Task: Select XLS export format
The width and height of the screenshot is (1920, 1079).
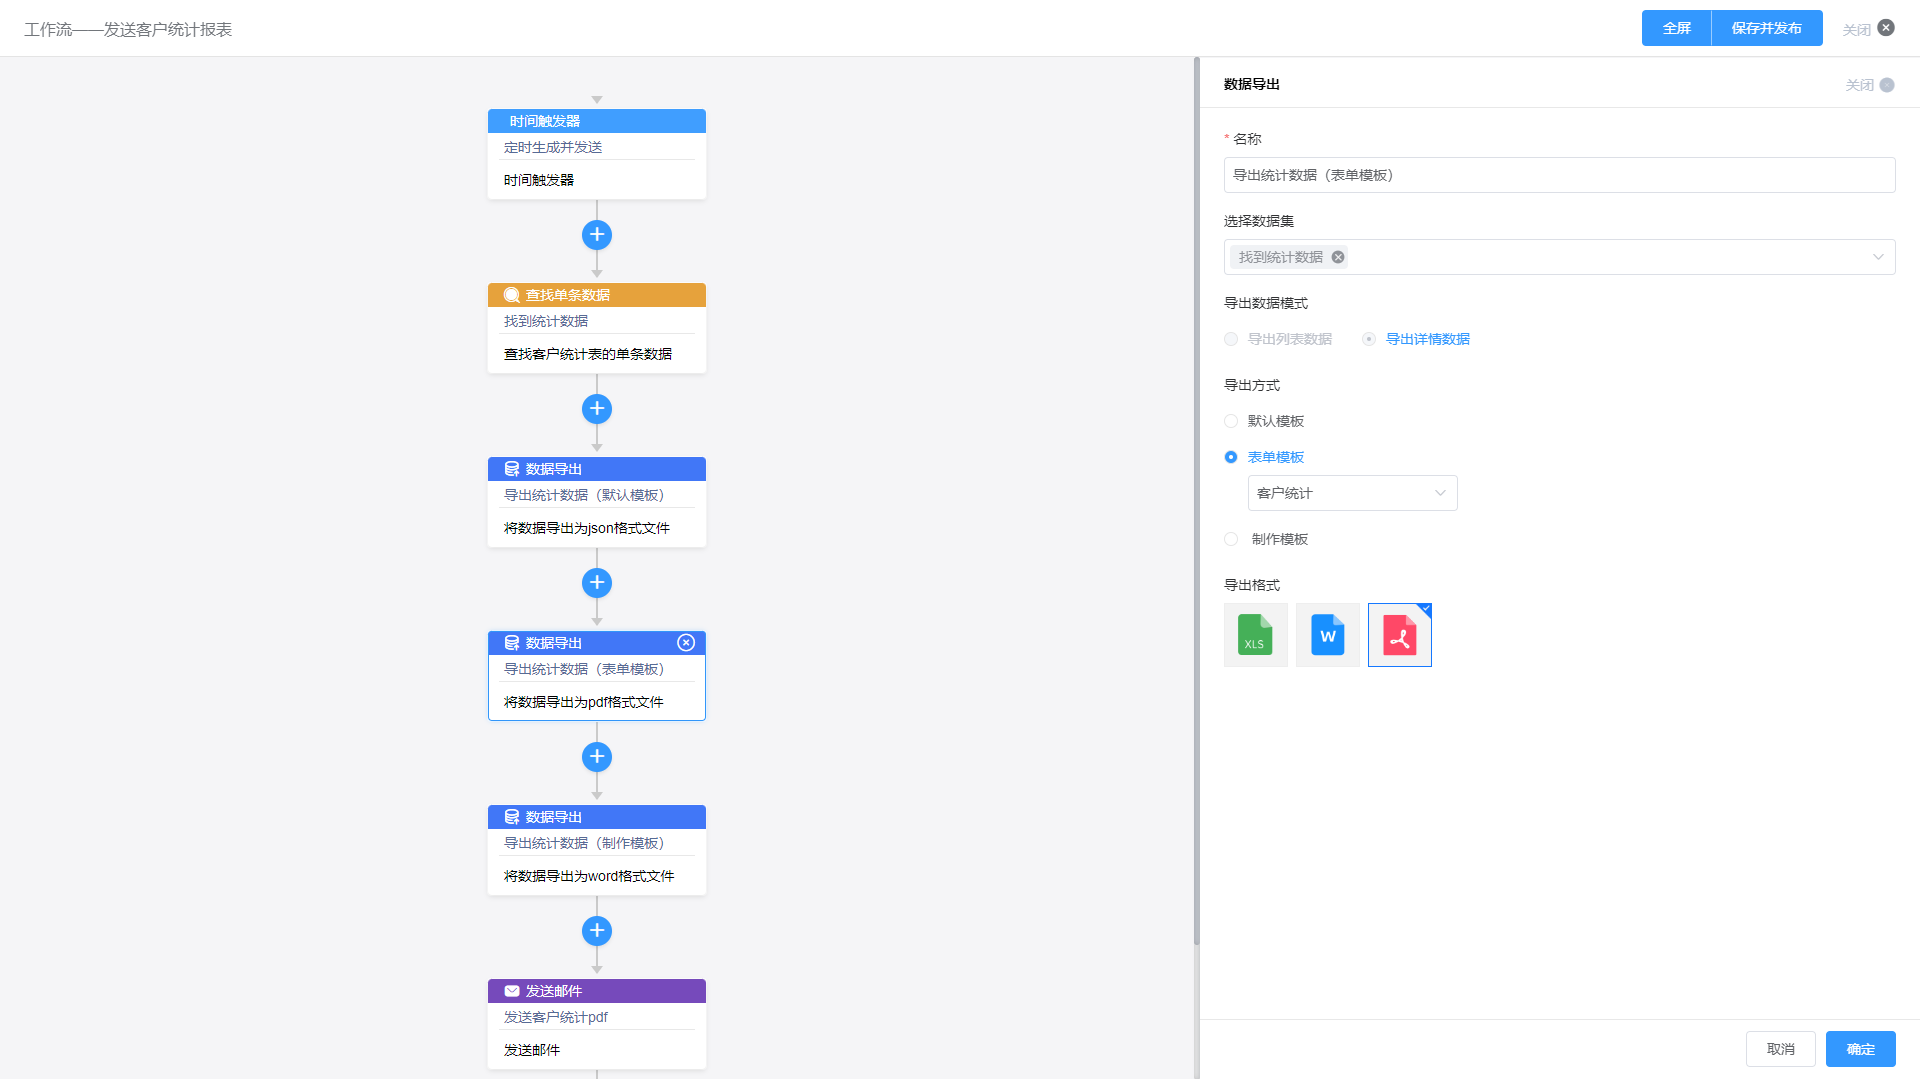Action: 1256,635
